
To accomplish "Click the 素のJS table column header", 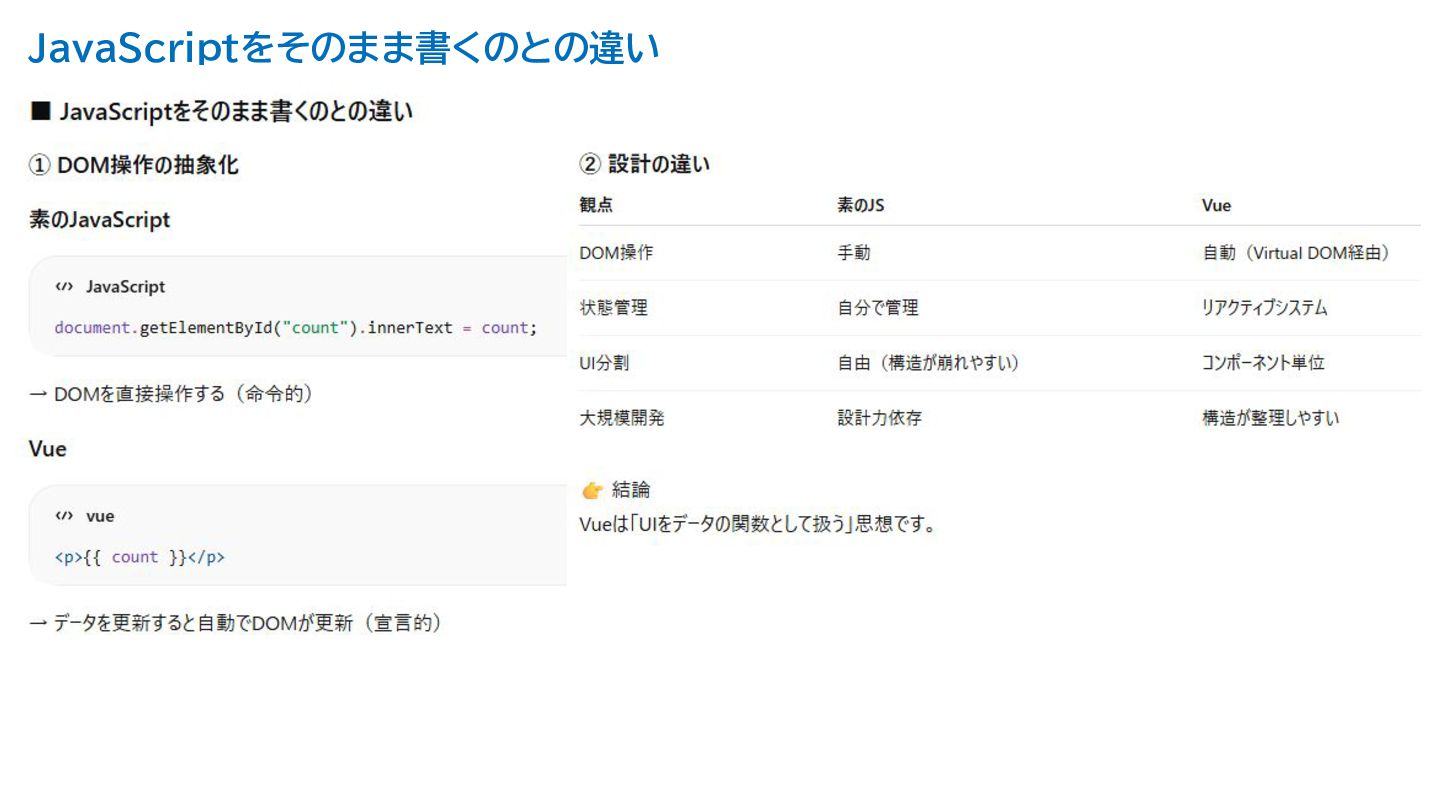I will click(x=860, y=206).
